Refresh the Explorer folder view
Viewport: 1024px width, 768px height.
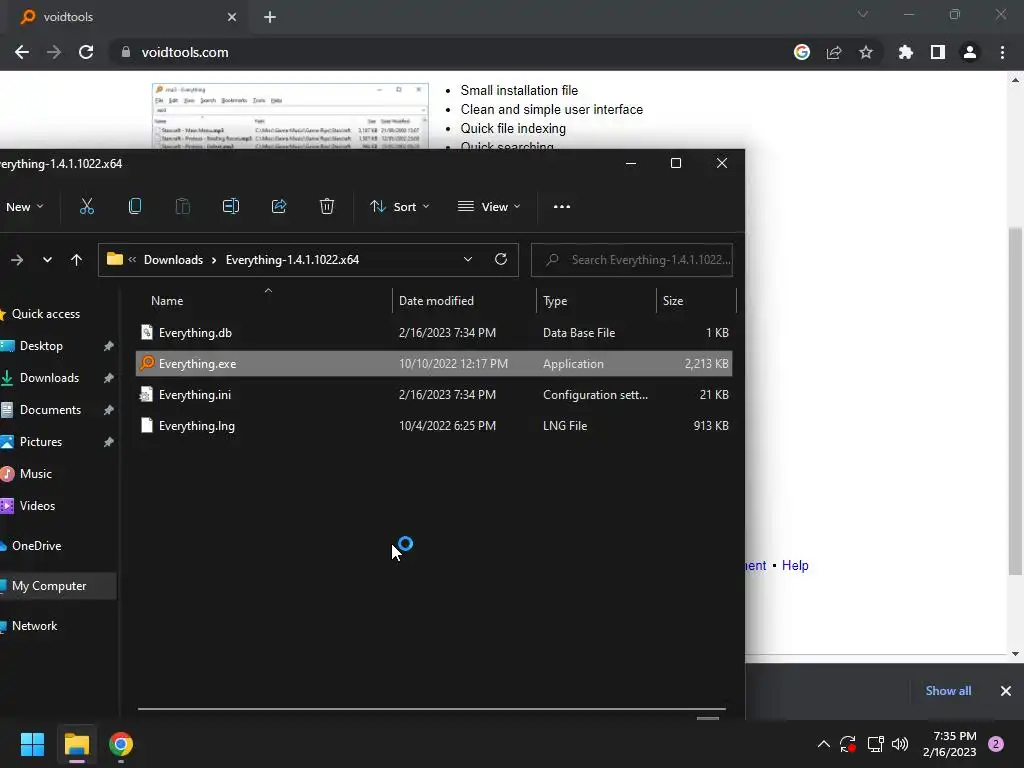pos(501,259)
